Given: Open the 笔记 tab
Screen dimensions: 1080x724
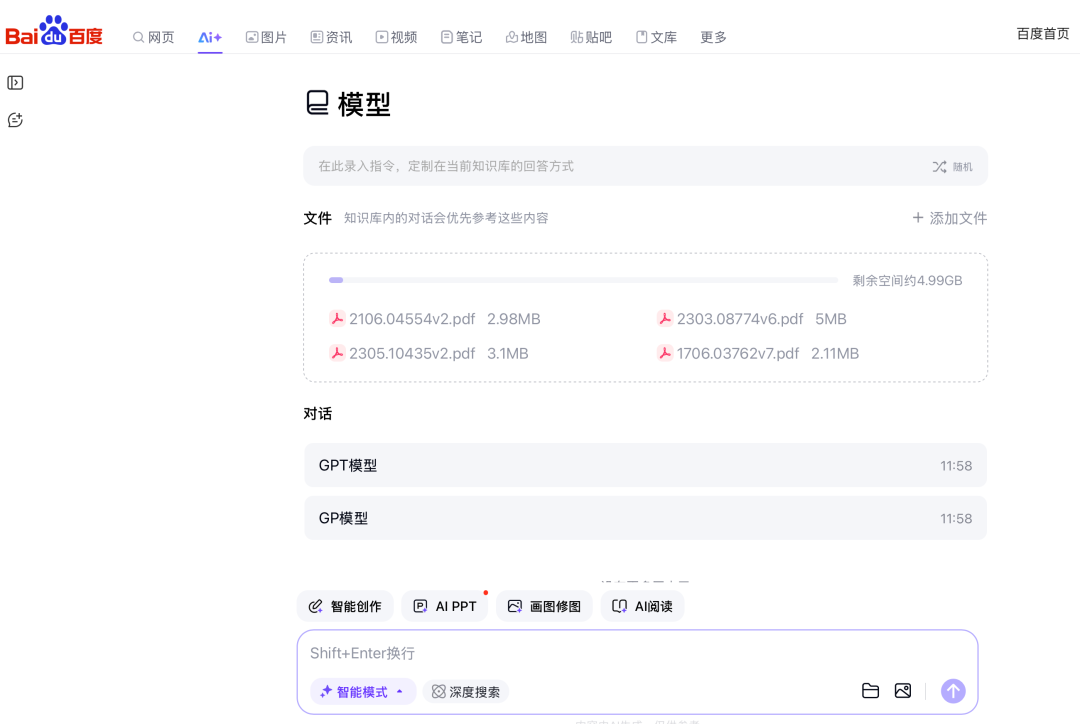Looking at the screenshot, I should (461, 37).
